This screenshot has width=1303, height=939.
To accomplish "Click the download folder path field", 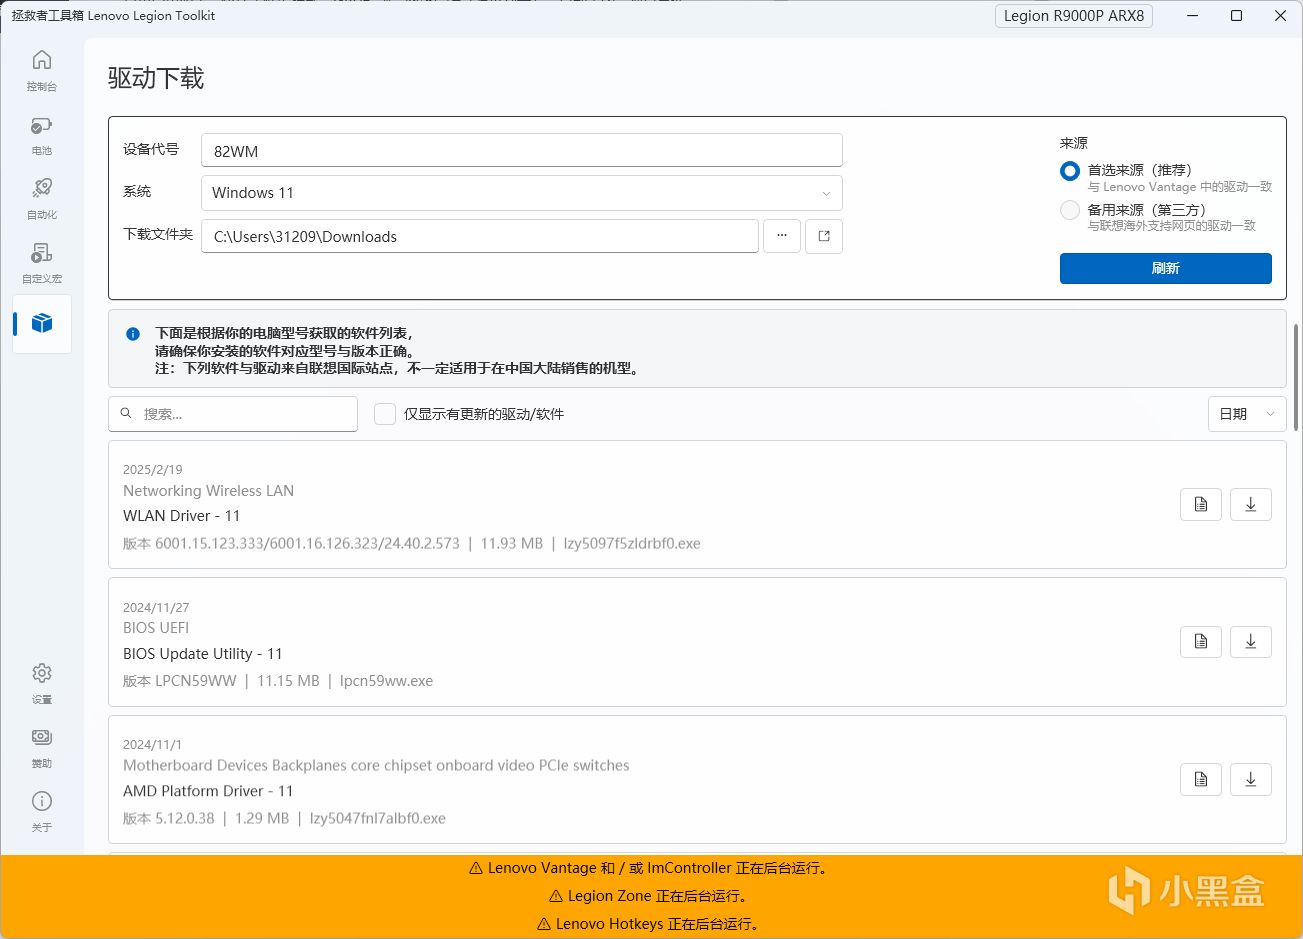I will pos(480,236).
